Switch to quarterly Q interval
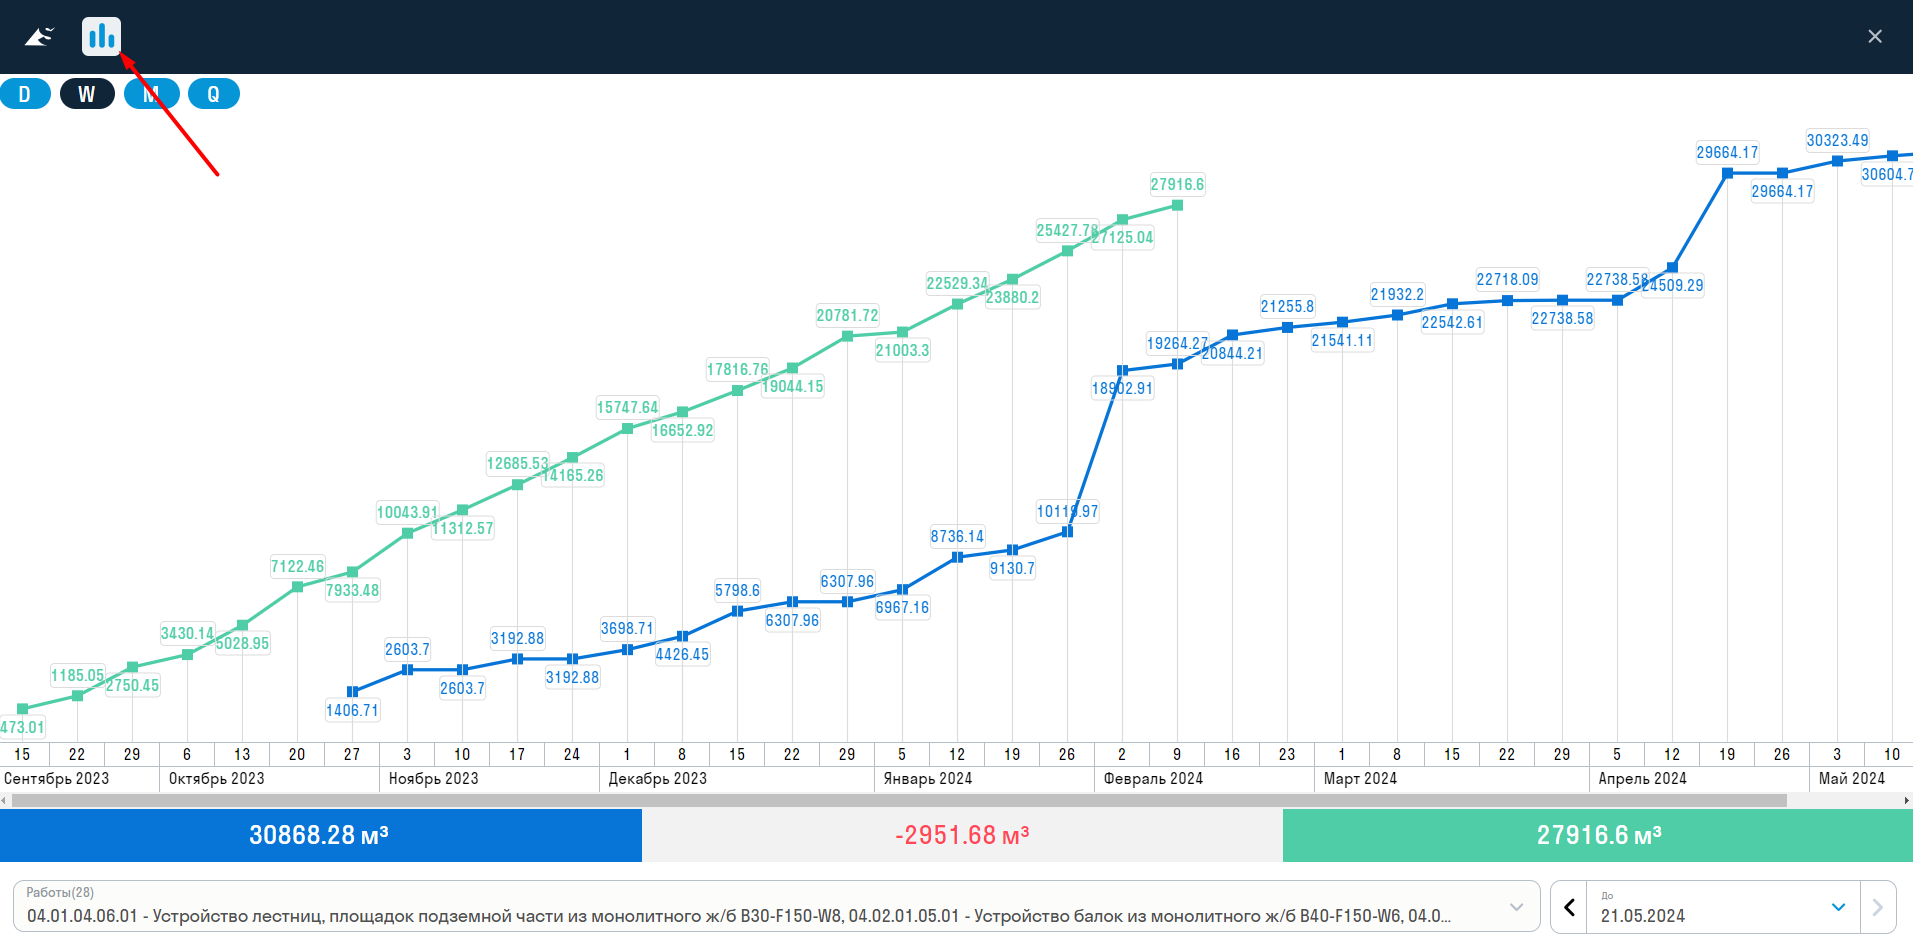1913x951 pixels. click(x=213, y=94)
